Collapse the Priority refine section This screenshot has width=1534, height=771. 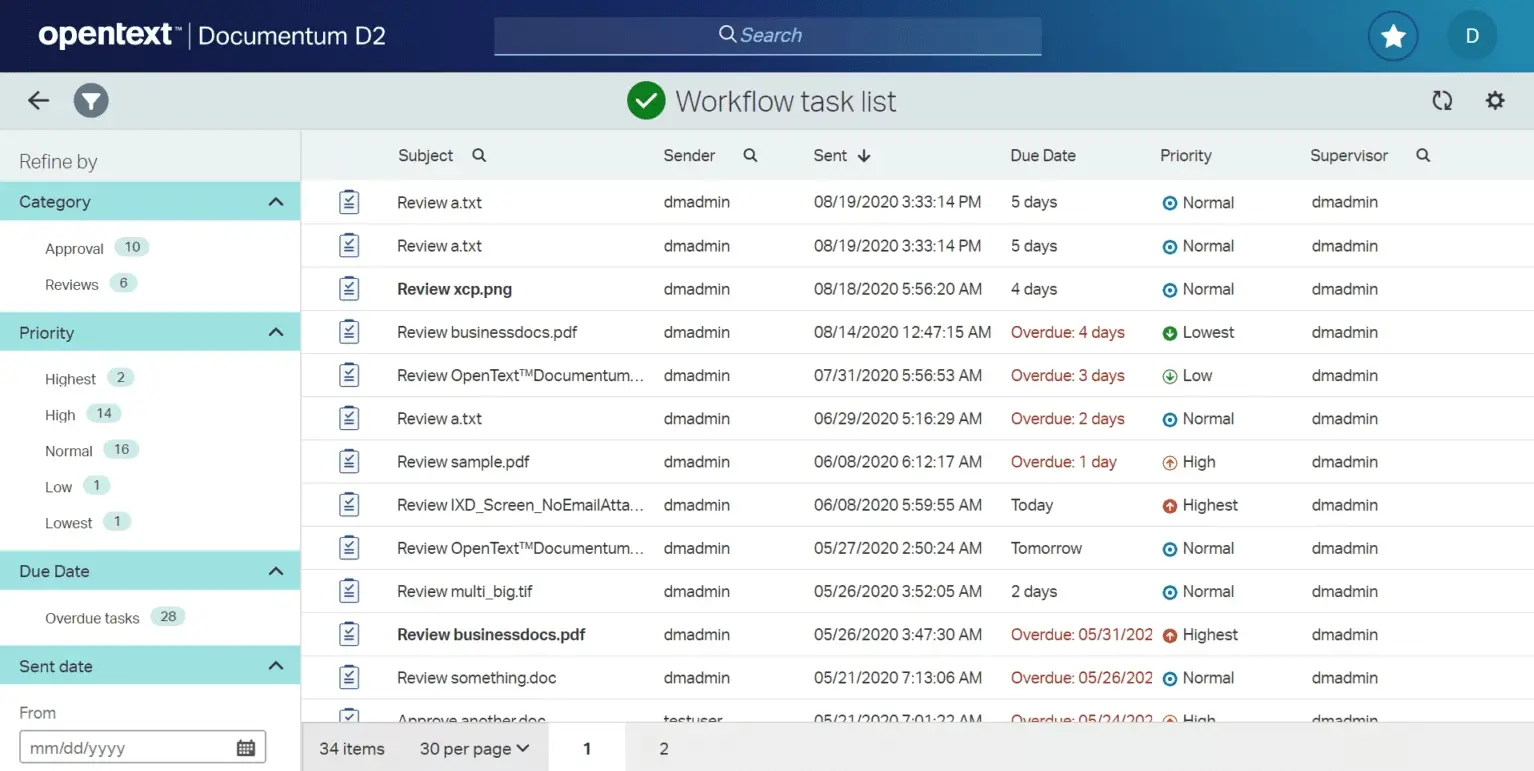click(x=276, y=333)
